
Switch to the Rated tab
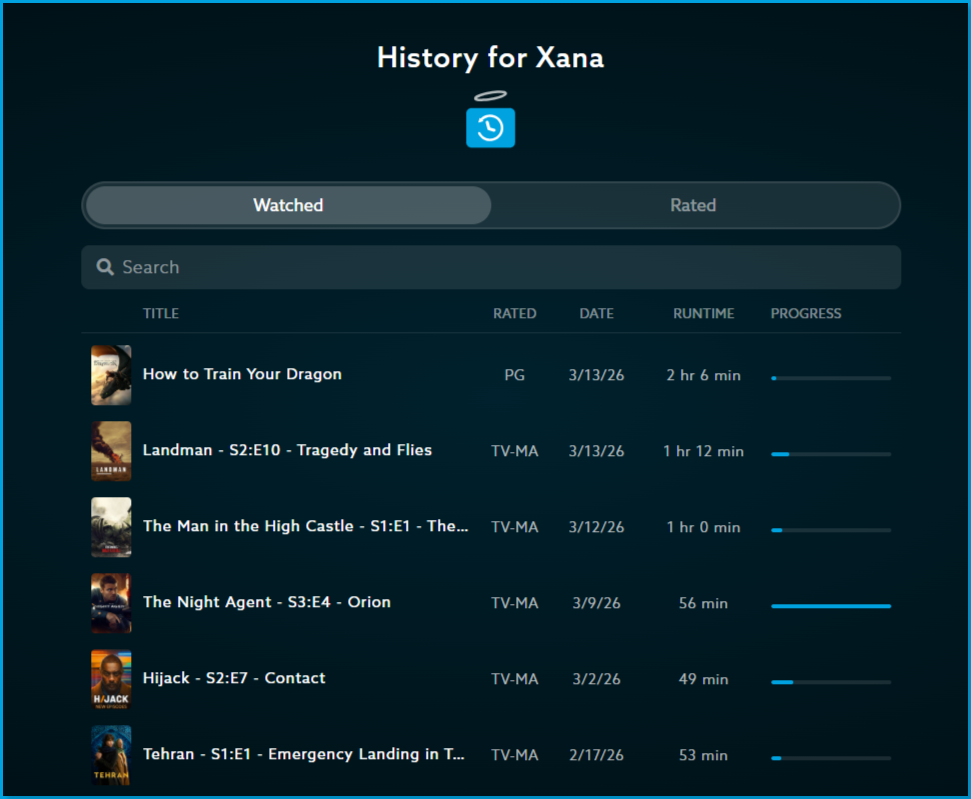693,205
